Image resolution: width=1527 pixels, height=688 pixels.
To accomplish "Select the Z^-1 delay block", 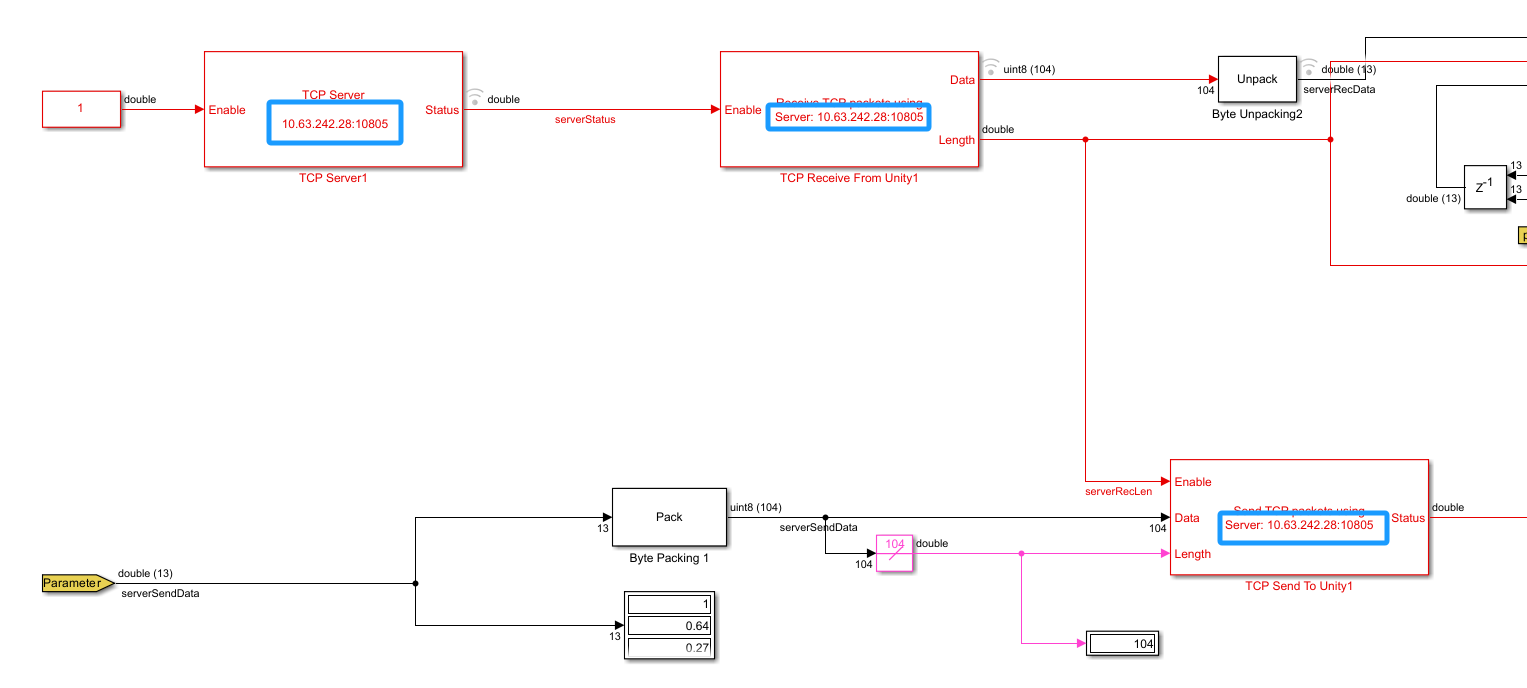I will [x=1484, y=188].
